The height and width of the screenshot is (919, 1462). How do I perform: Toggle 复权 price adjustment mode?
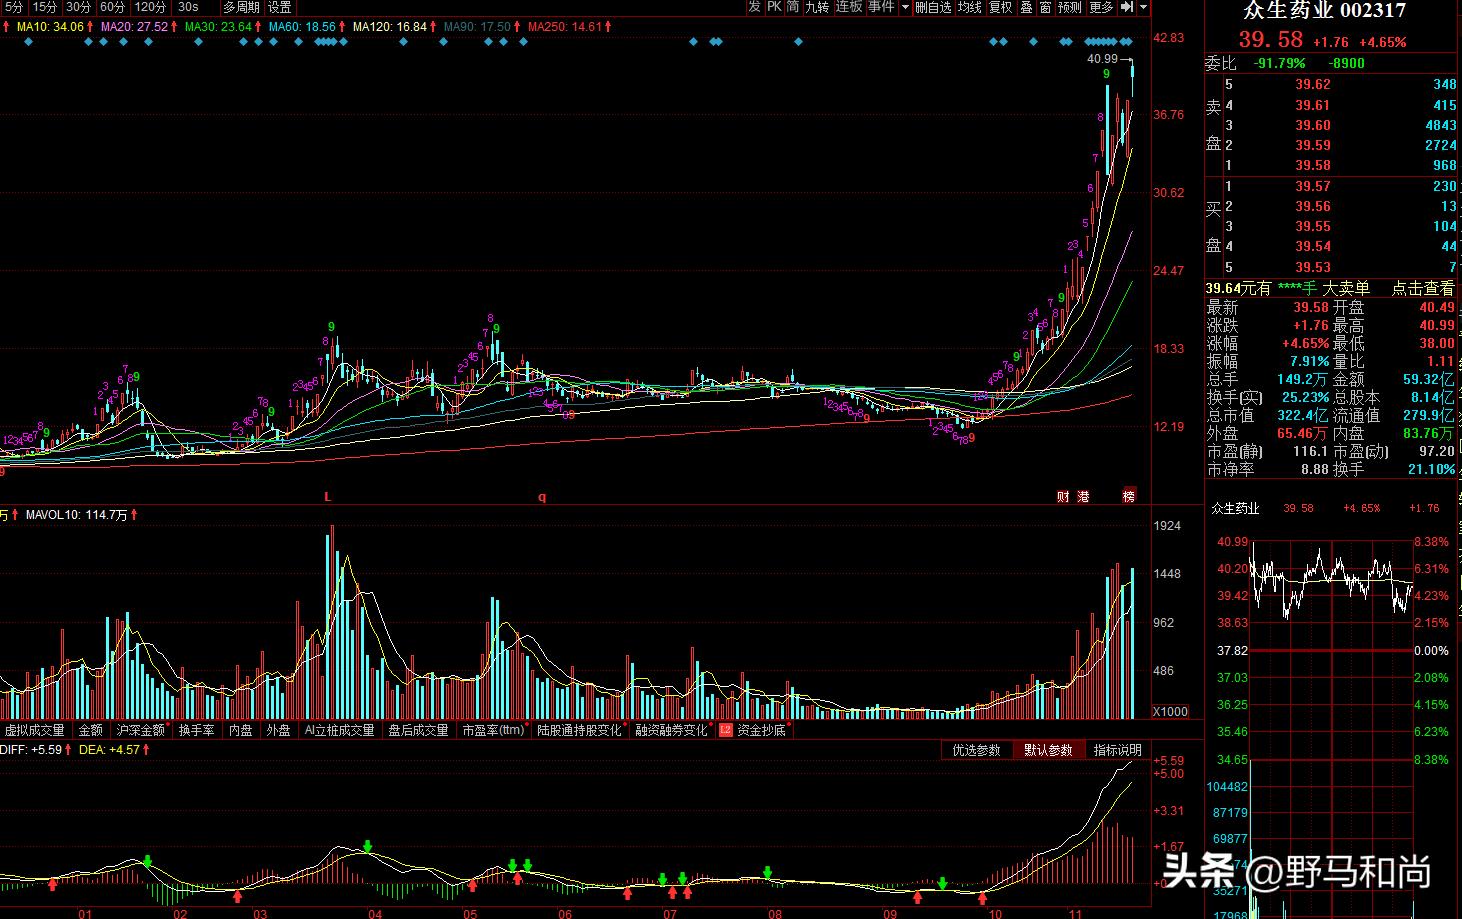(x=1000, y=7)
